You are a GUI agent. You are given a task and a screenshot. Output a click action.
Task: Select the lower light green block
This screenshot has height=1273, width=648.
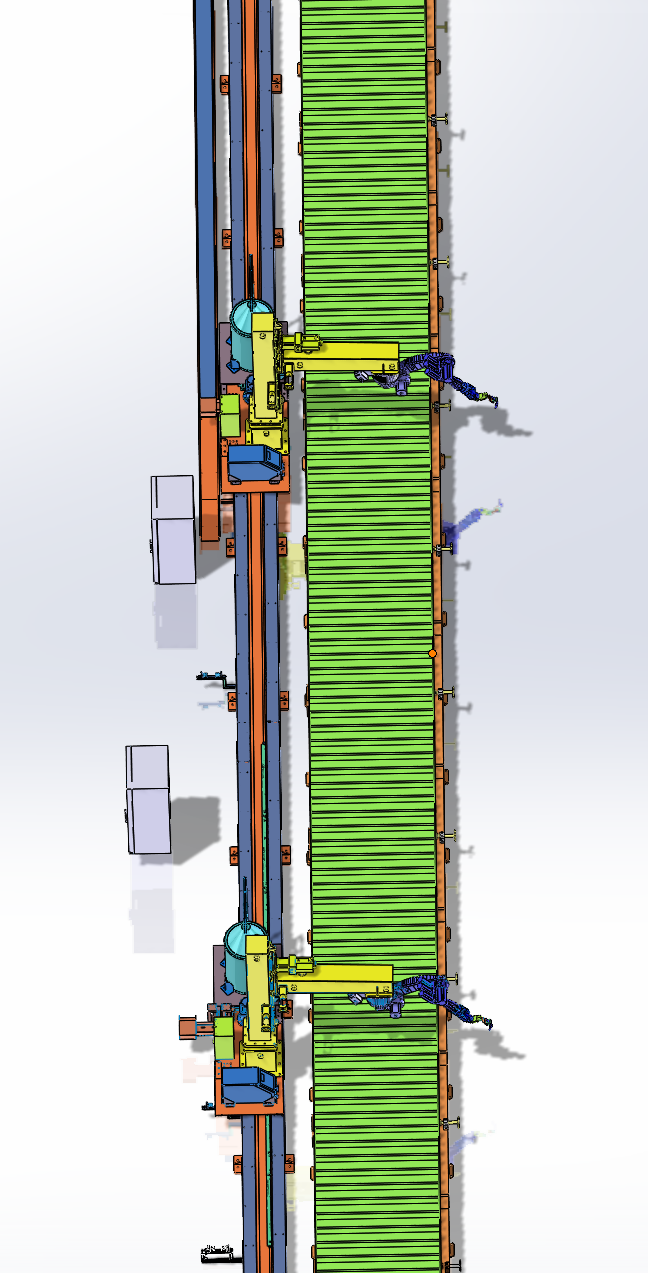(x=224, y=1038)
